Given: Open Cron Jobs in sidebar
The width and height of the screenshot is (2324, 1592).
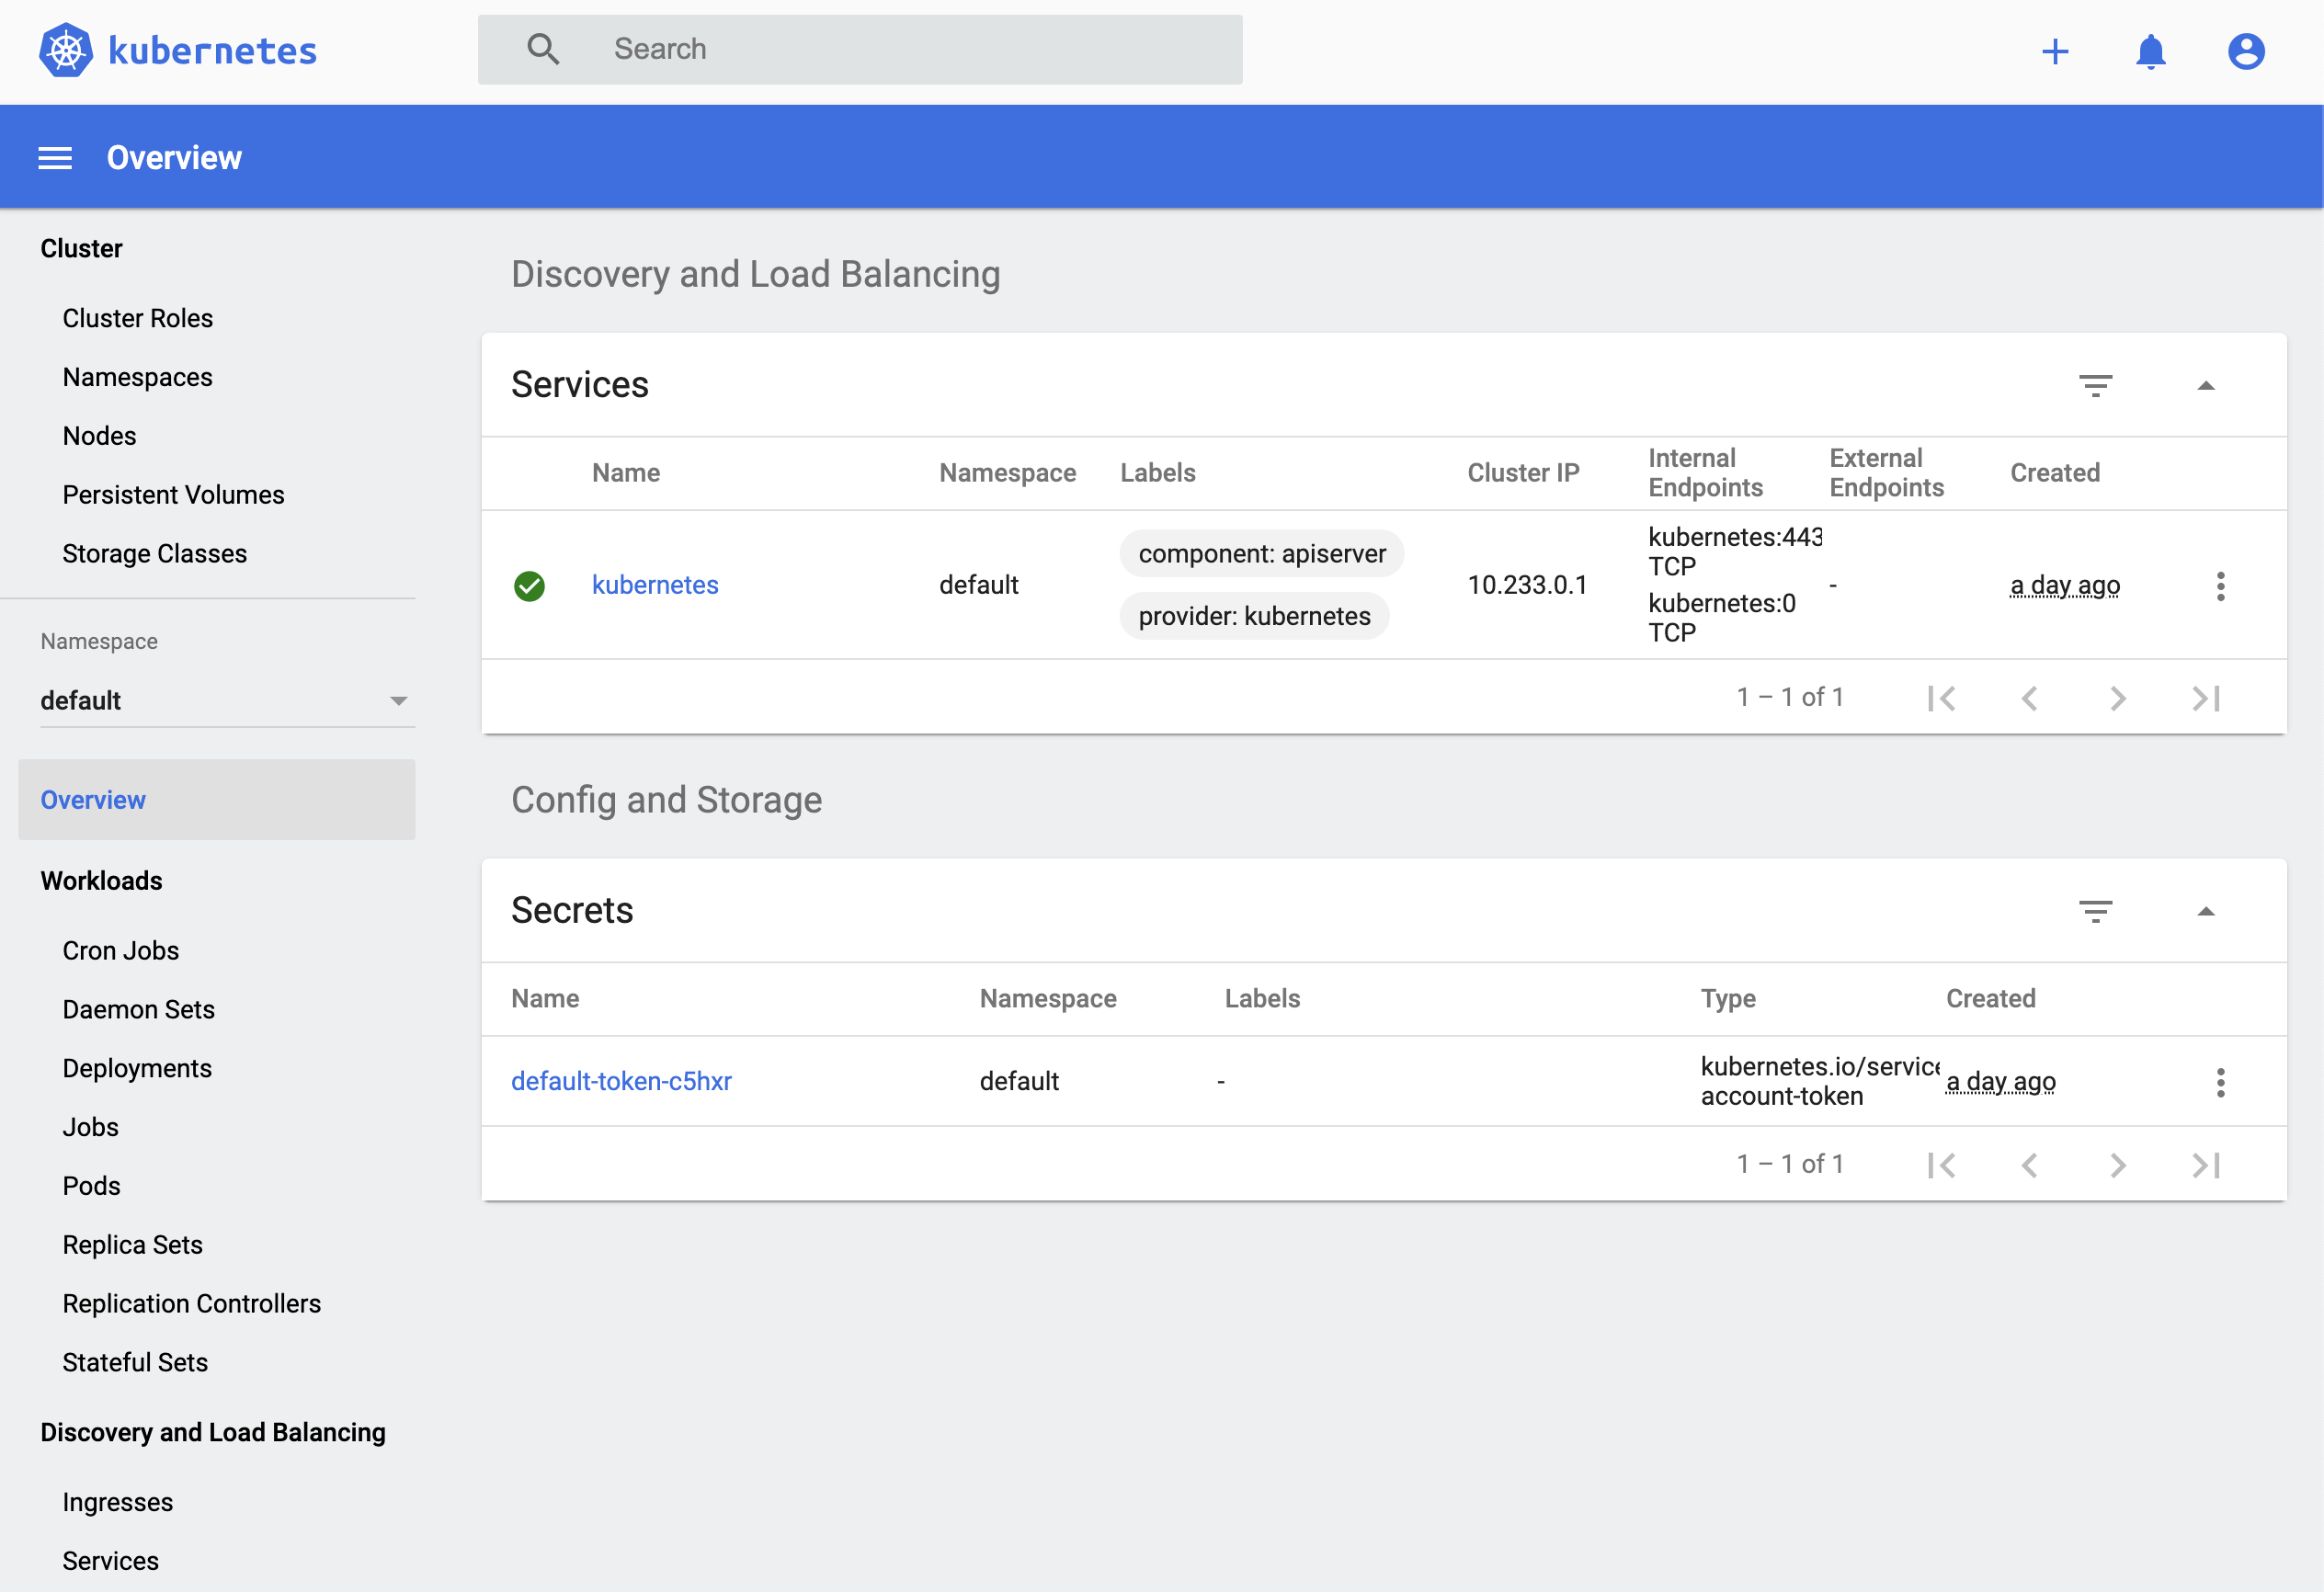Looking at the screenshot, I should 121,951.
